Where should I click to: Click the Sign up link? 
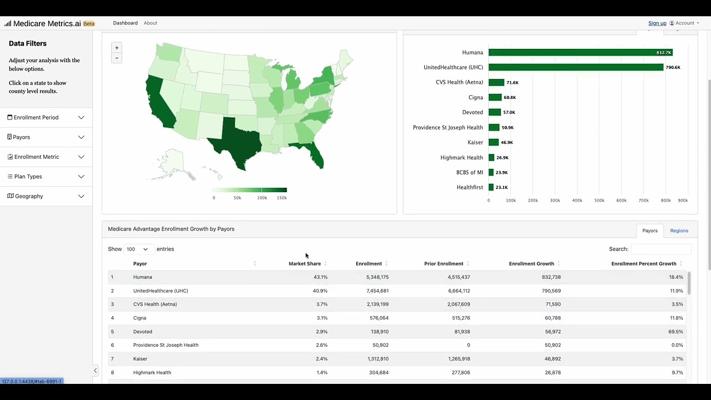pyautogui.click(x=657, y=23)
